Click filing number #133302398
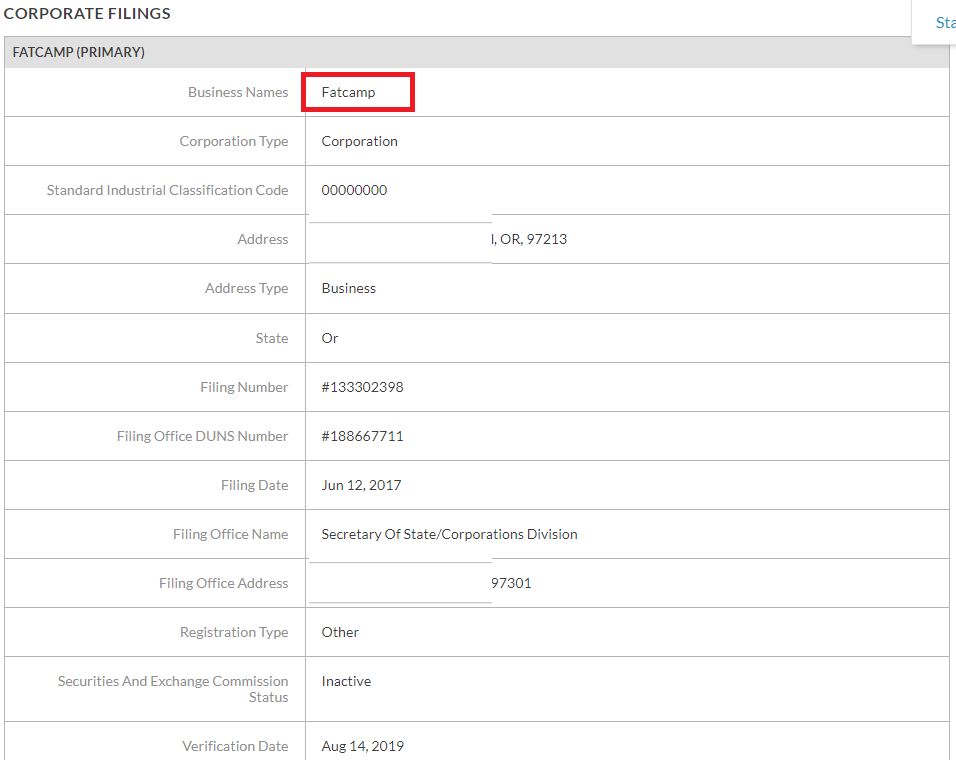Screen dimensions: 956x770 pos(362,387)
